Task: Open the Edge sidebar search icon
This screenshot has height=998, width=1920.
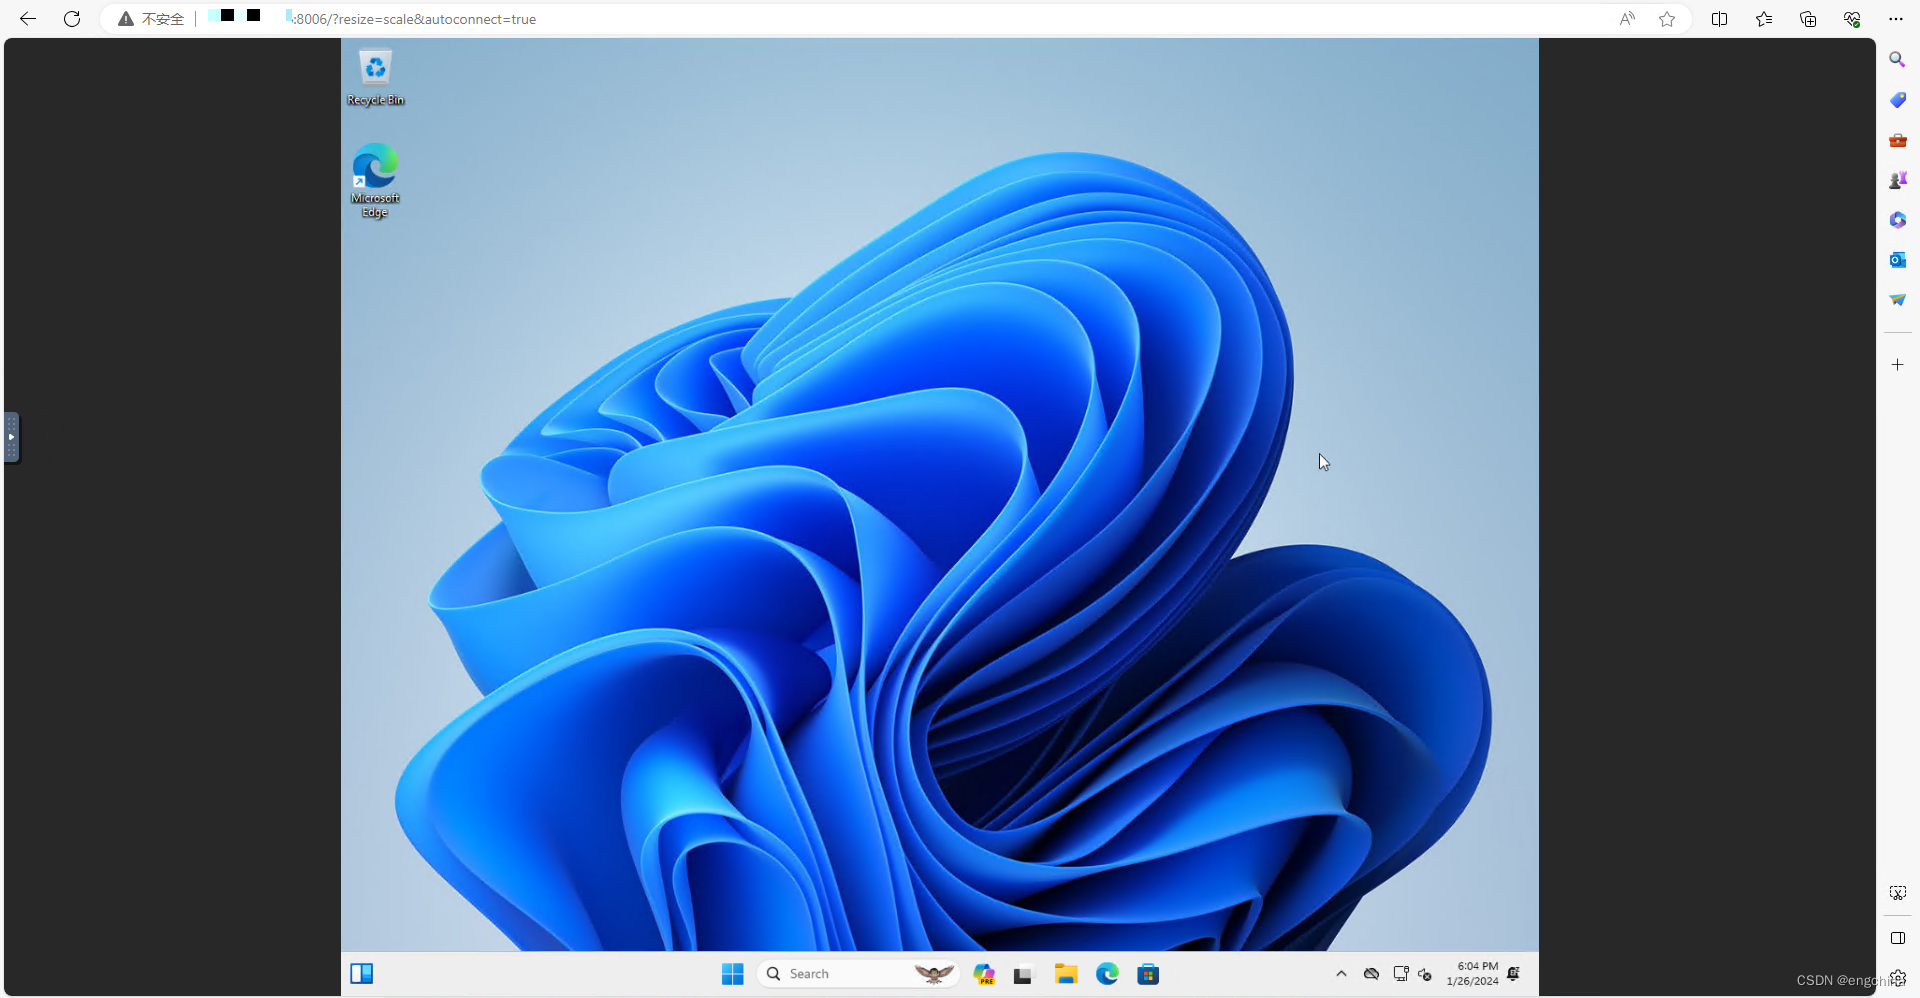Action: [1897, 60]
